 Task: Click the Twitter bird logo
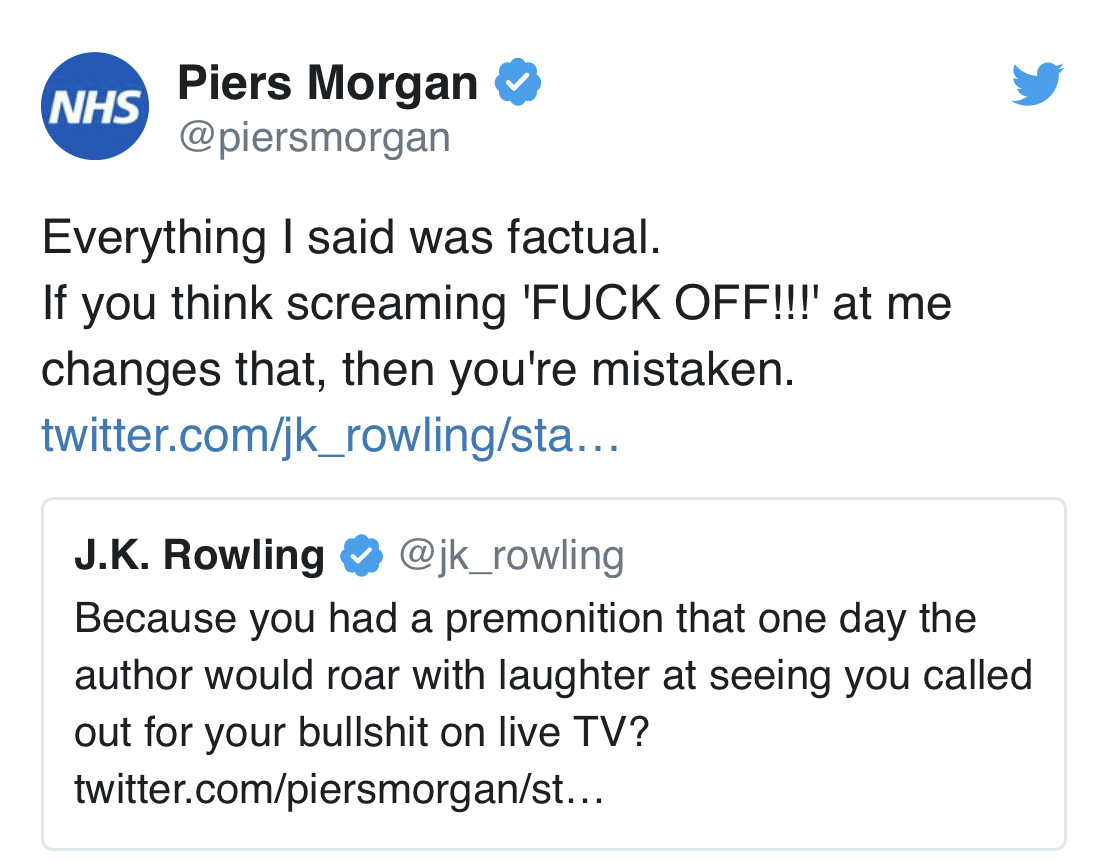point(1037,84)
